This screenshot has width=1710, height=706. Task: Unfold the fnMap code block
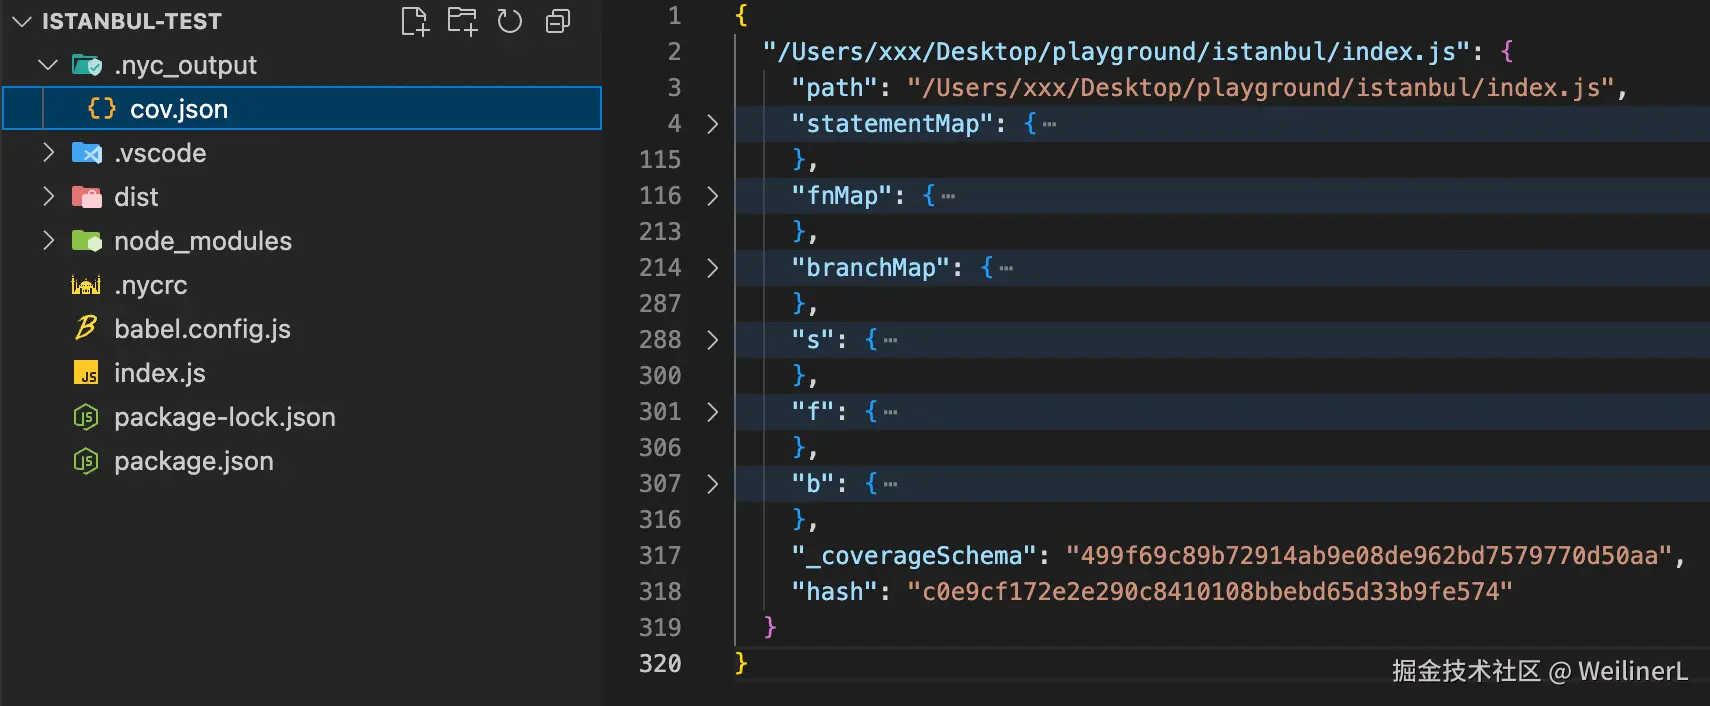pos(712,196)
